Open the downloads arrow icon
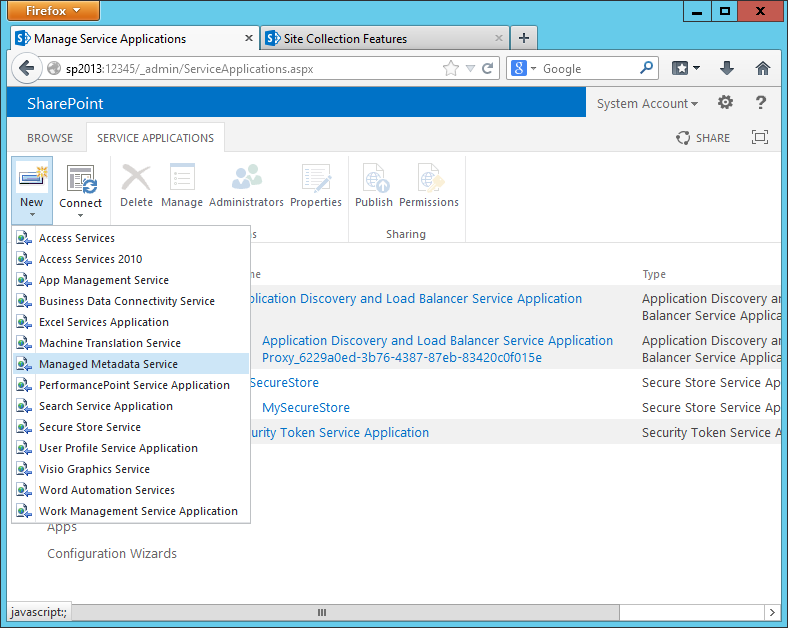Viewport: 788px width, 628px height. pyautogui.click(x=727, y=68)
